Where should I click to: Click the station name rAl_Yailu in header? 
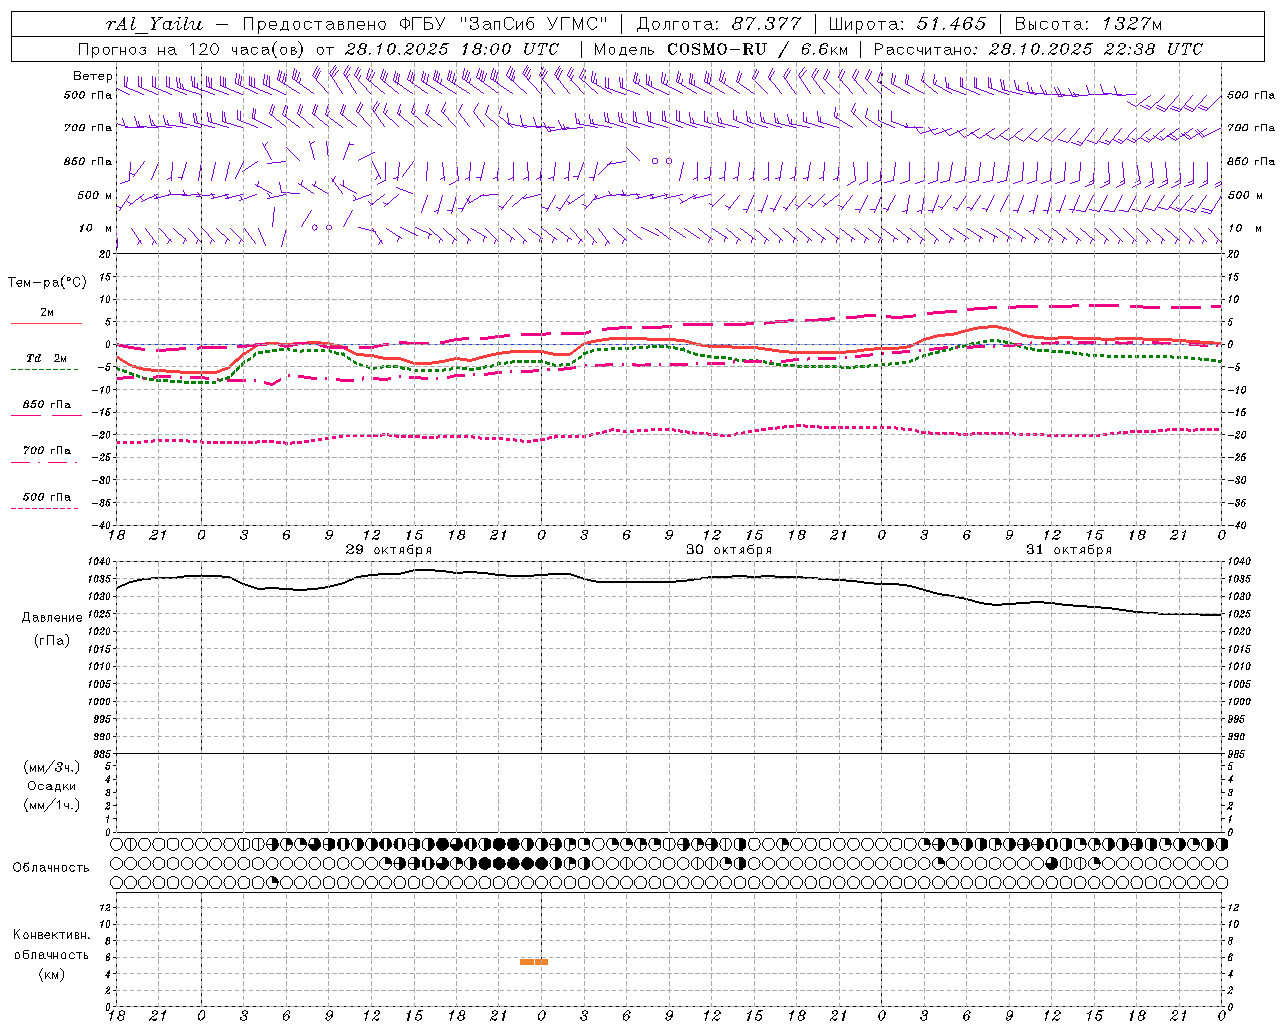pyautogui.click(x=155, y=24)
